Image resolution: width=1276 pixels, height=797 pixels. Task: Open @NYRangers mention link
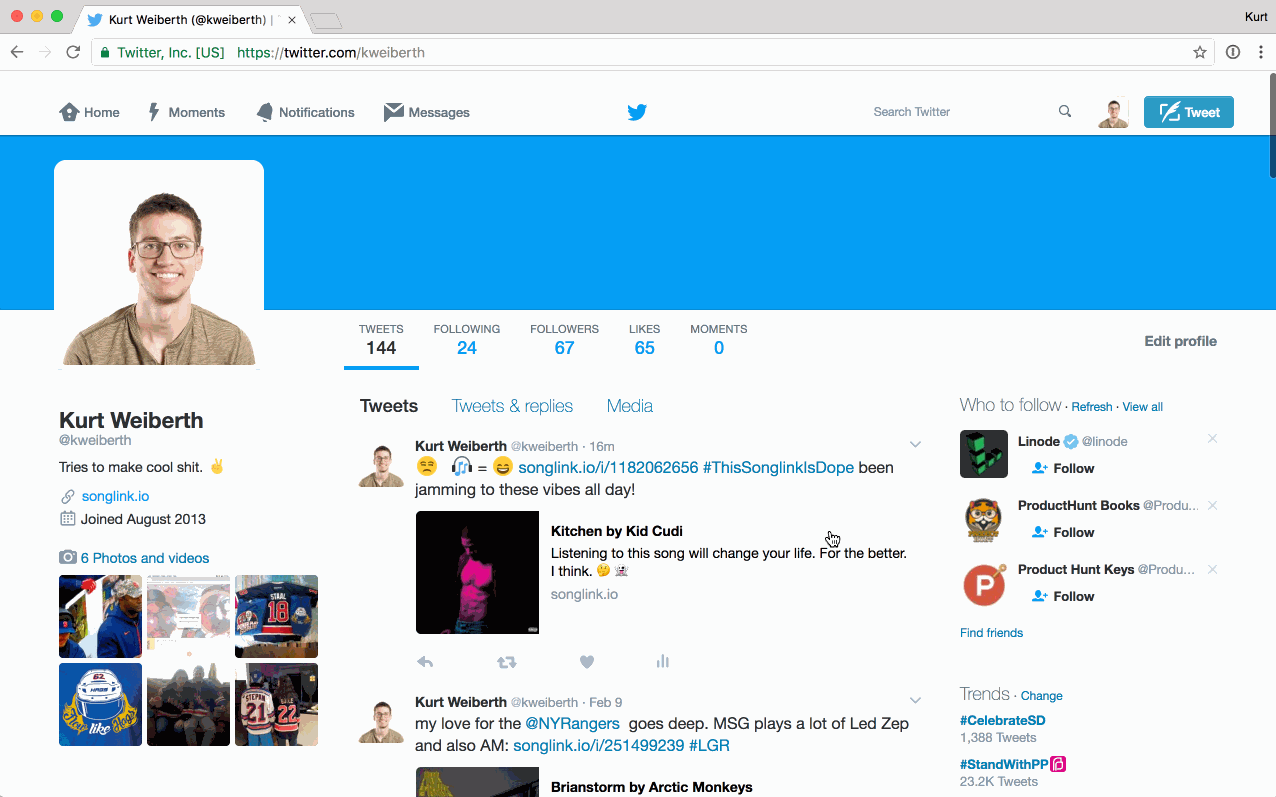coord(572,723)
